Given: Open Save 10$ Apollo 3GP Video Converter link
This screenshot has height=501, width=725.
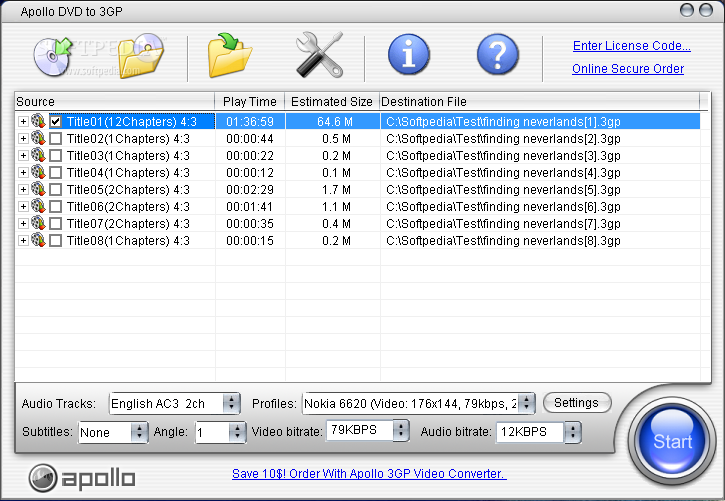Looking at the screenshot, I should point(369,474).
